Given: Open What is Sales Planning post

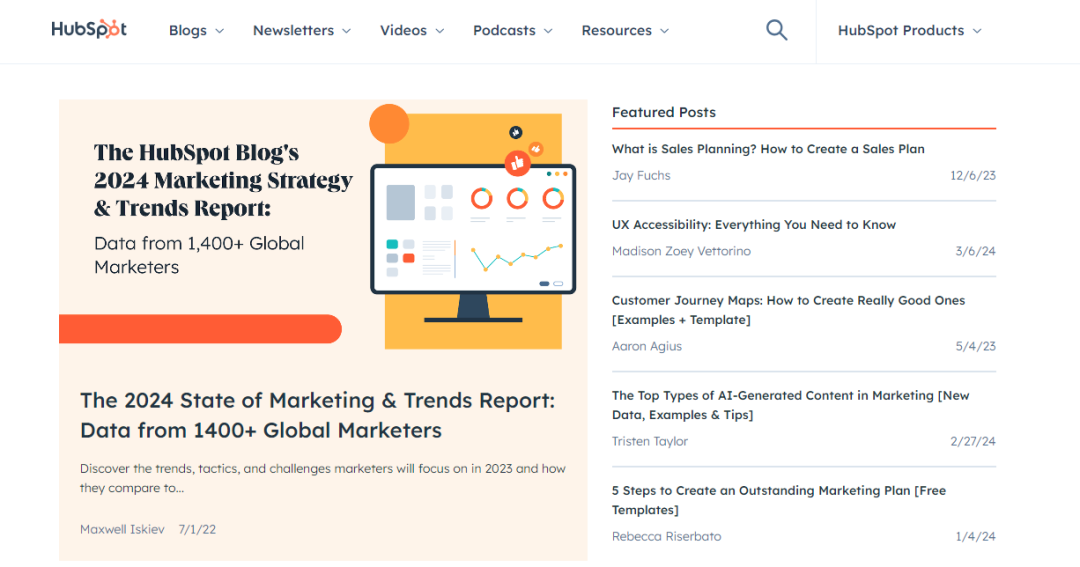Looking at the screenshot, I should pyautogui.click(x=768, y=149).
